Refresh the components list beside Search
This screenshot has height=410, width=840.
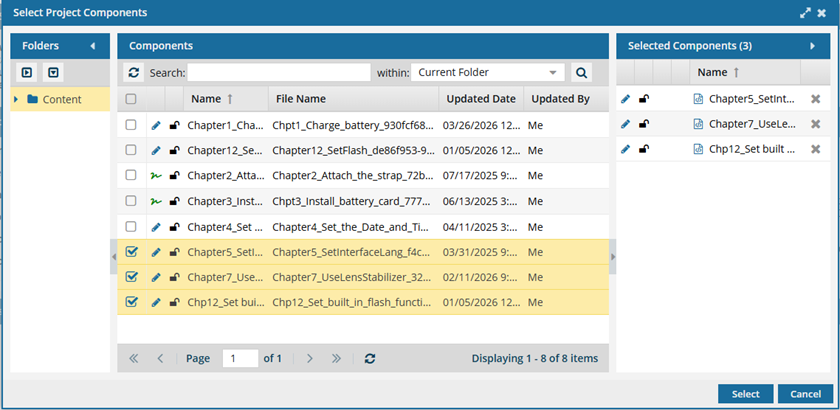pos(134,72)
